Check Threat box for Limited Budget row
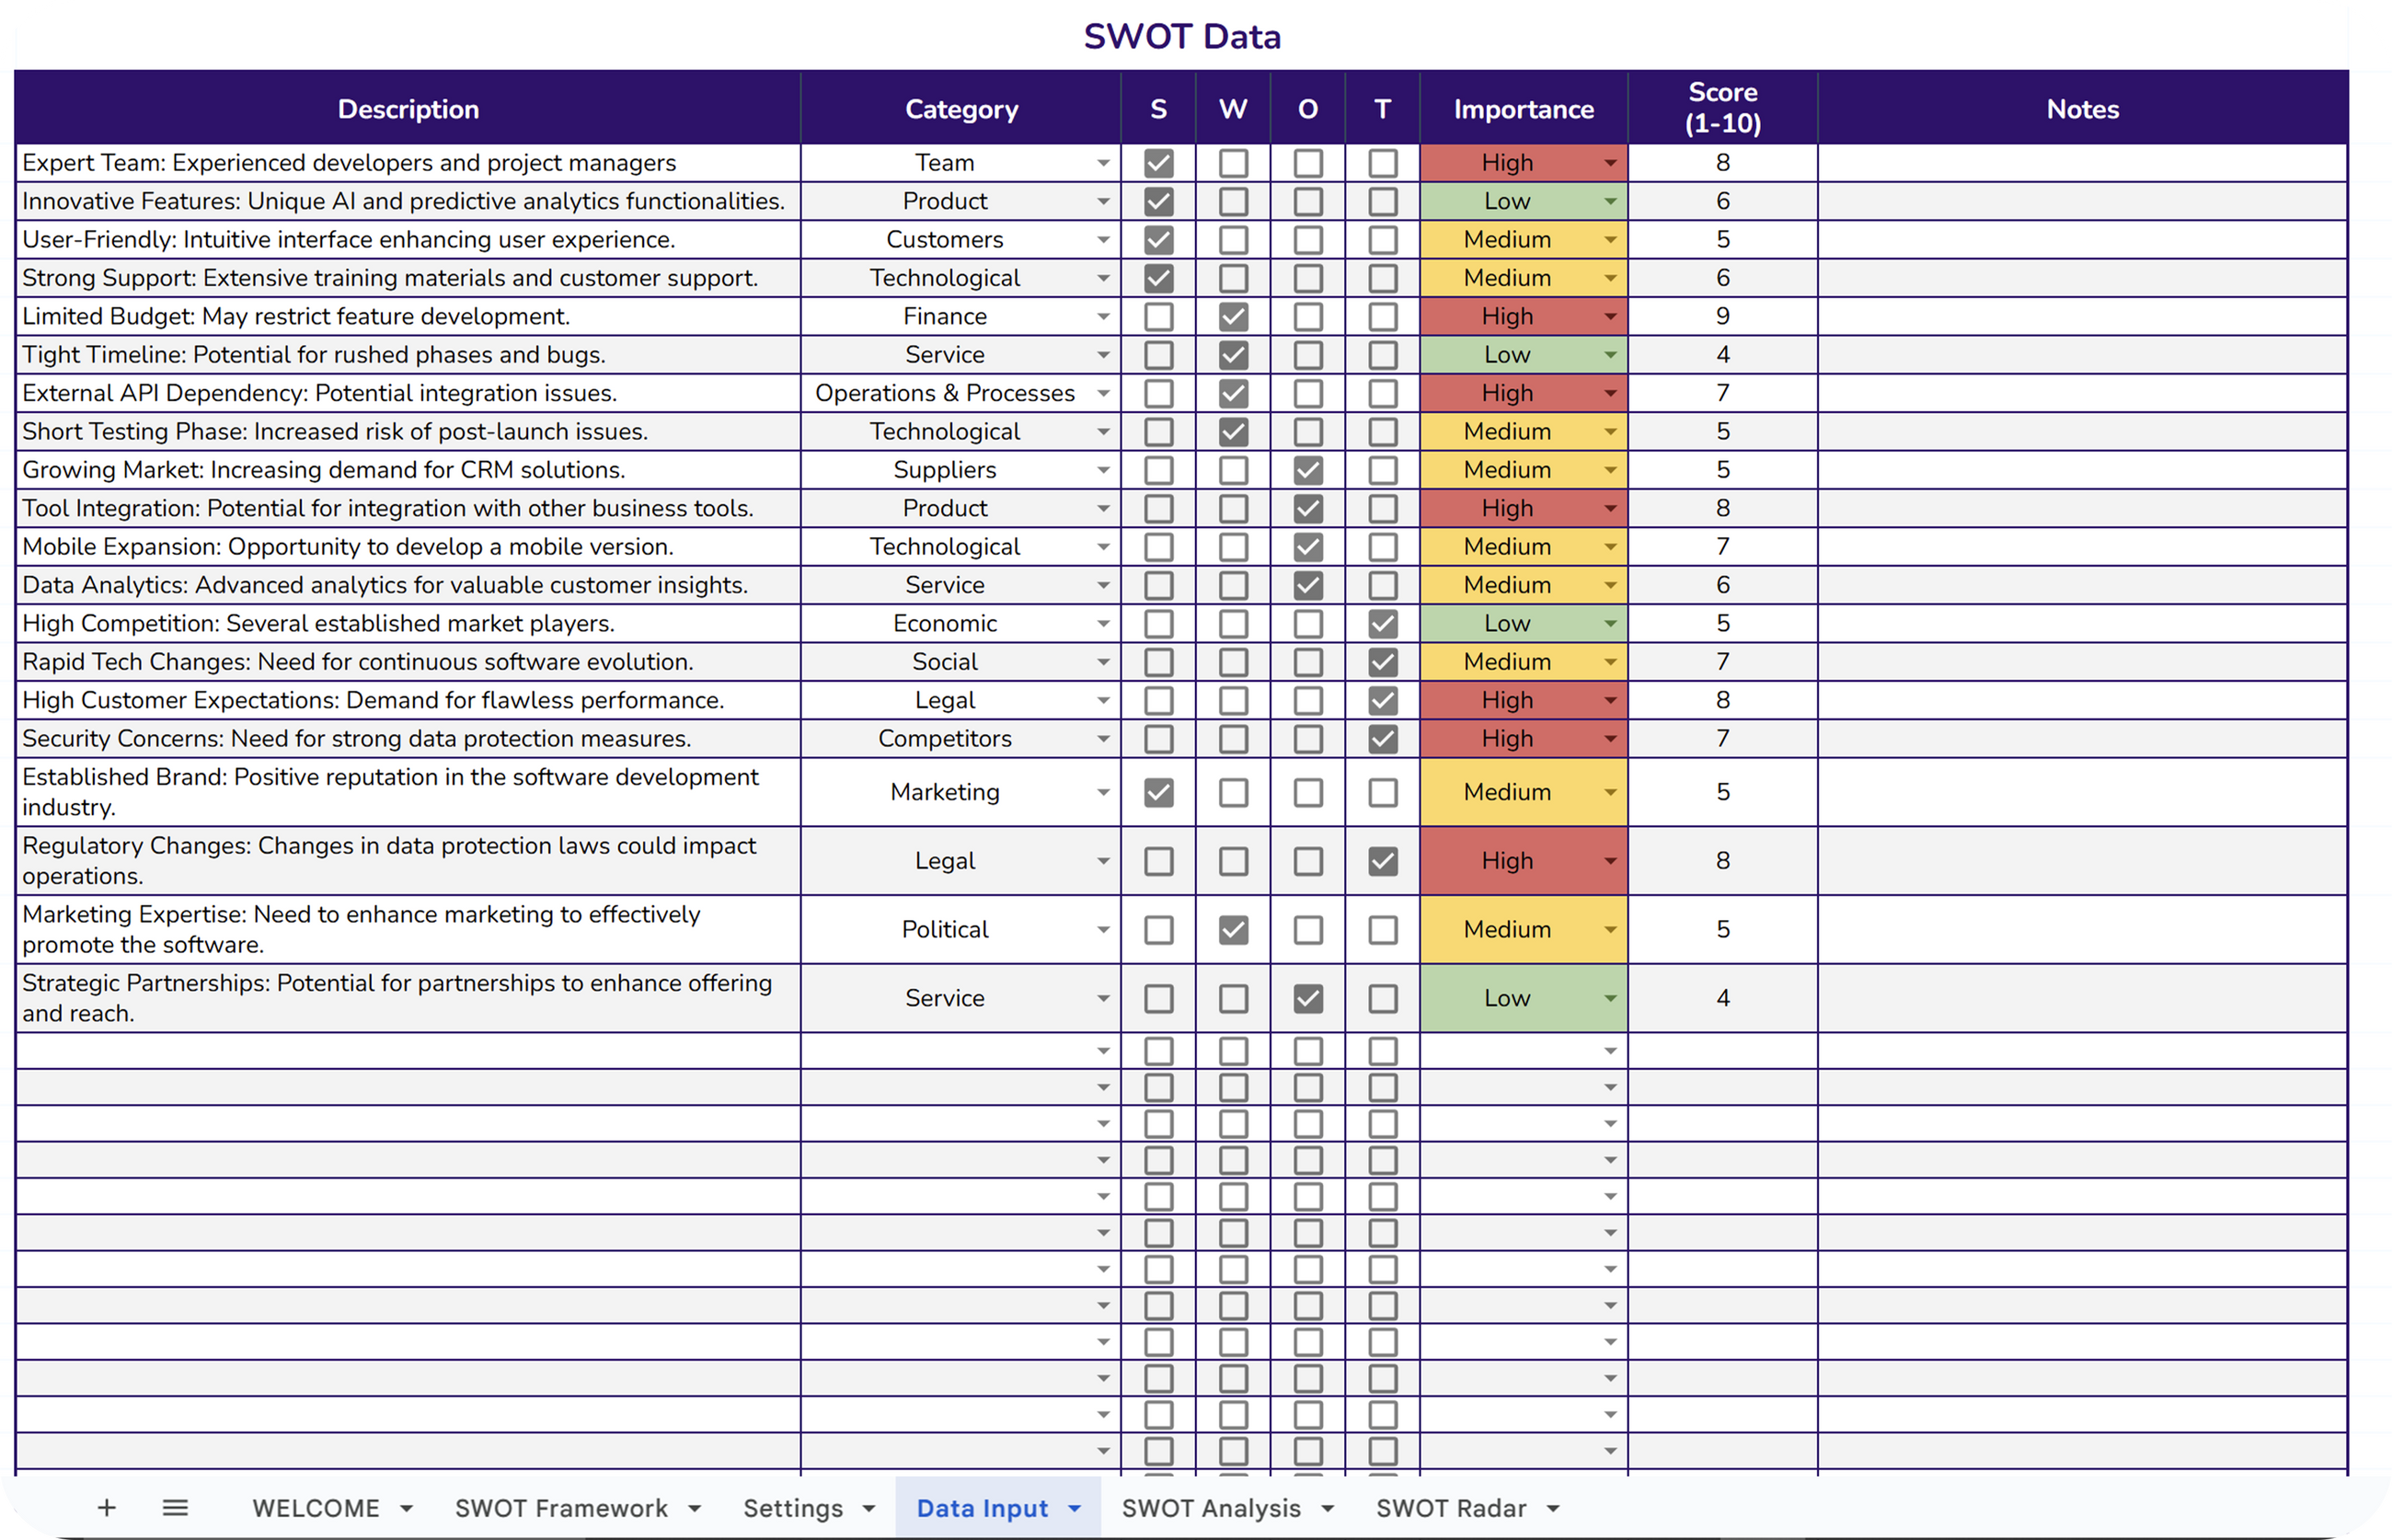The height and width of the screenshot is (1540, 2392). pos(1382,317)
